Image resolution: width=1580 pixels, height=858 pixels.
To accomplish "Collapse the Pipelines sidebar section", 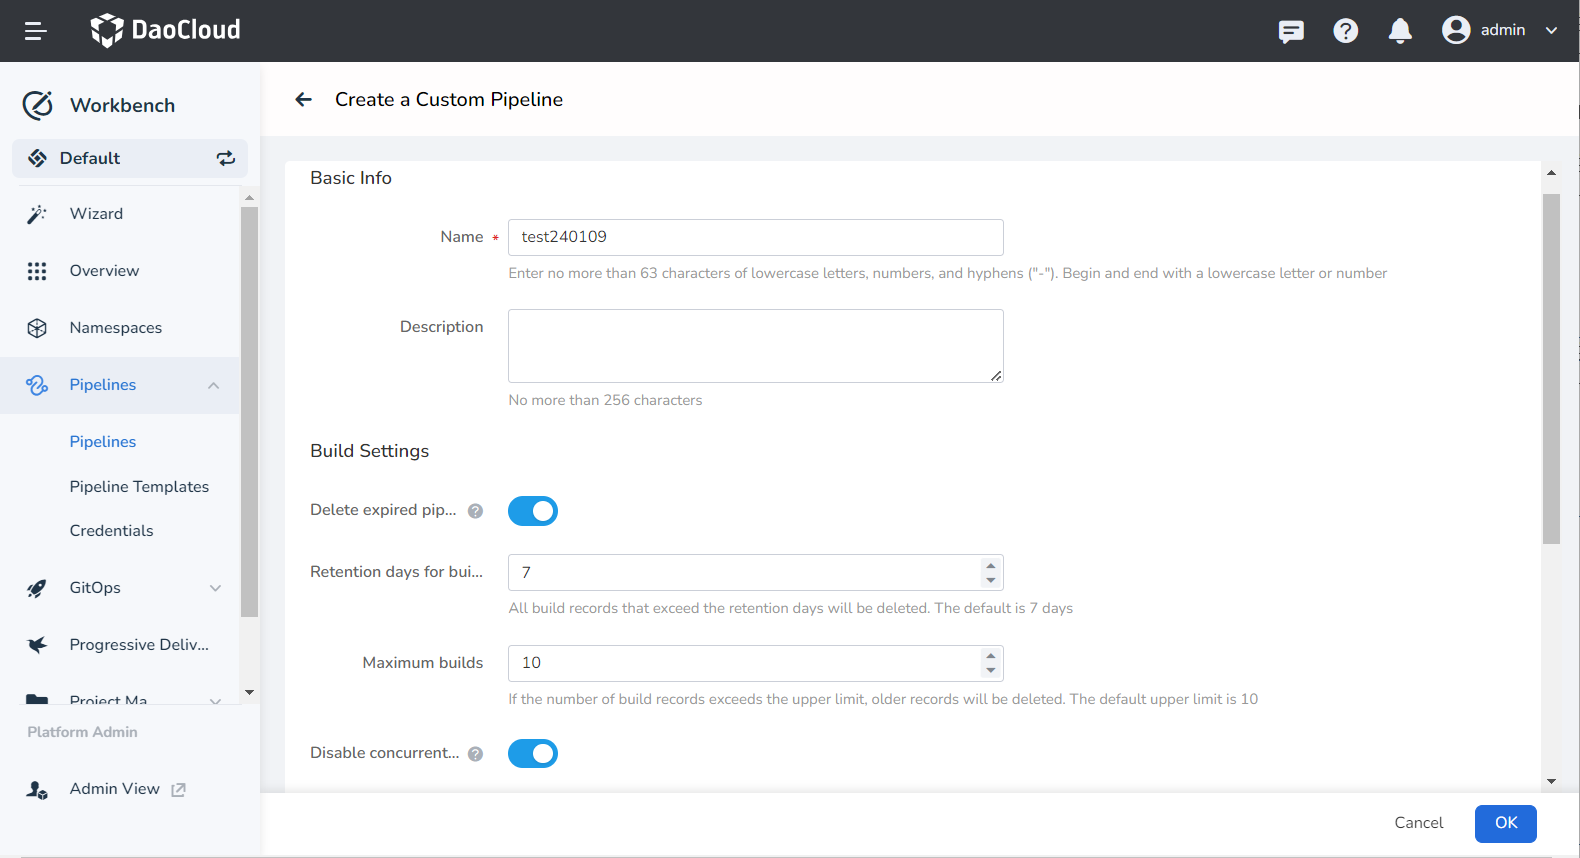I will (x=213, y=386).
